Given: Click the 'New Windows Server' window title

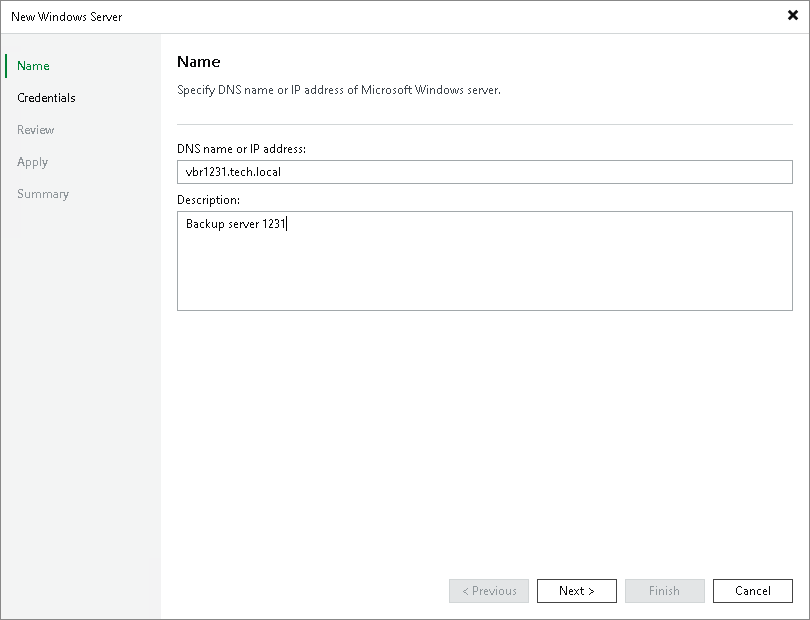Looking at the screenshot, I should (67, 17).
